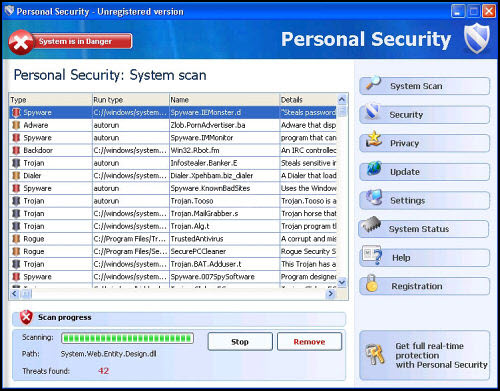
Task: Click the icon for Infostealer.Banker.E row
Action: click(x=16, y=163)
